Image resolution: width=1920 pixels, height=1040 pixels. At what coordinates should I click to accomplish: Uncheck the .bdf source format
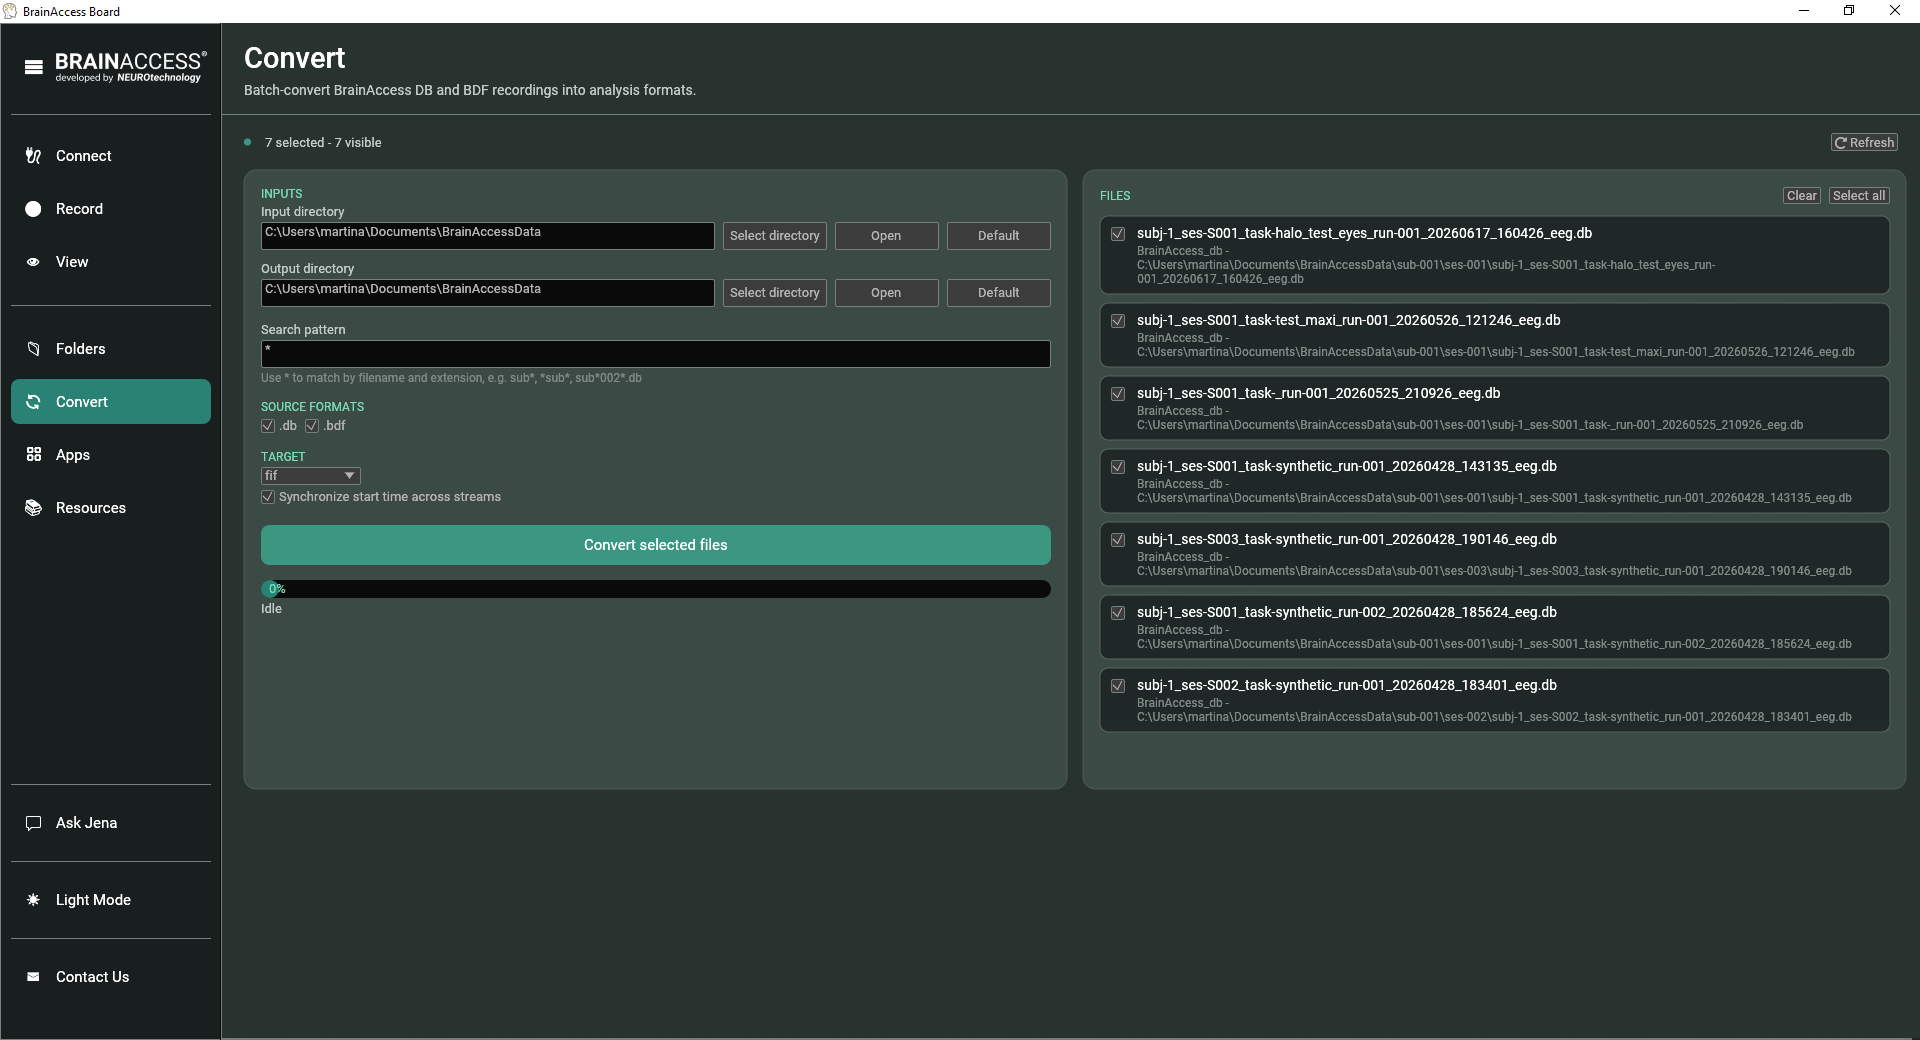click(312, 426)
